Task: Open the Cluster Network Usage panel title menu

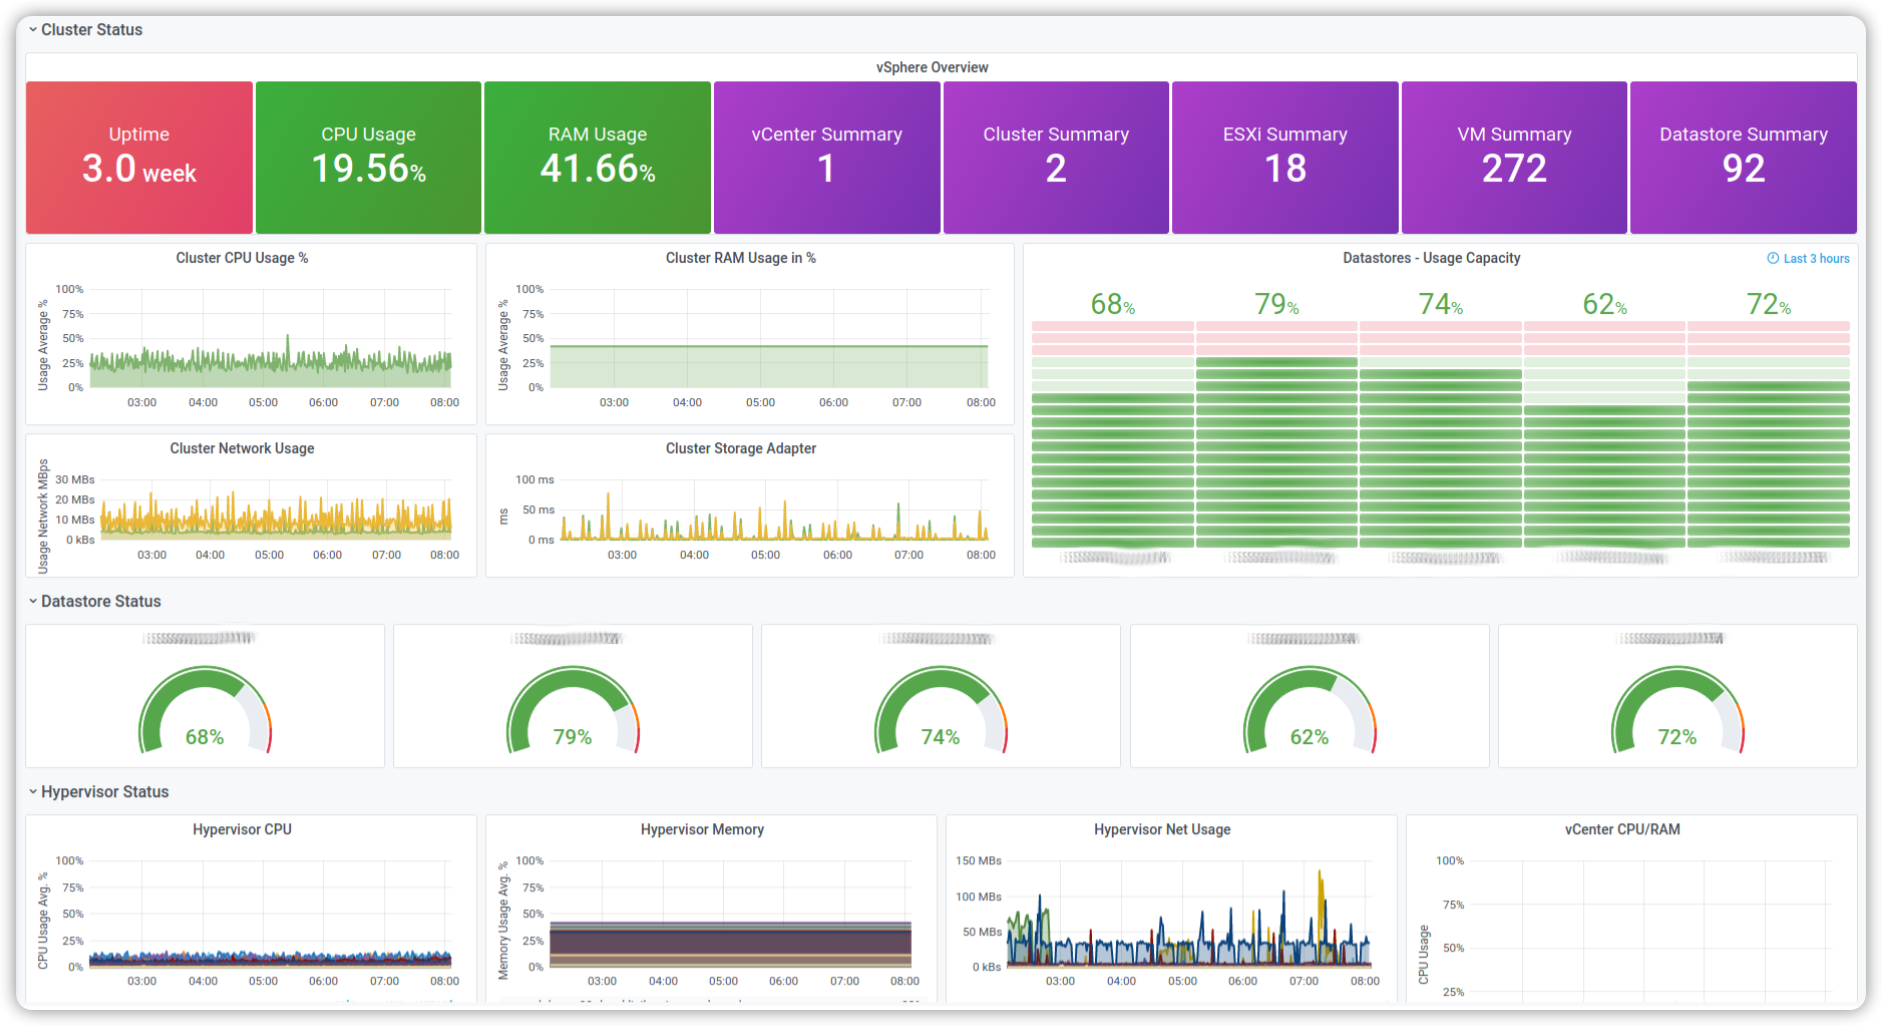Action: tap(242, 448)
